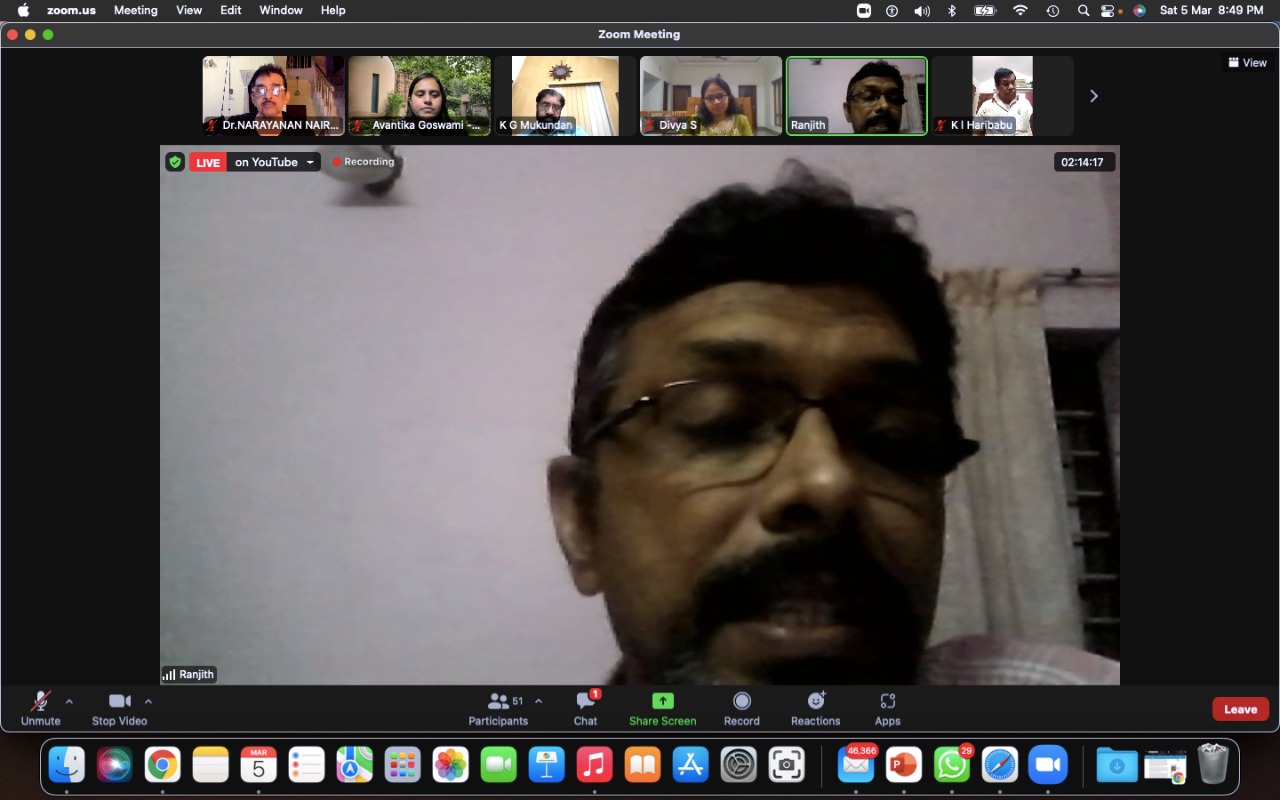
Task: Open Time Machine icon in menu bar
Action: pos(1053,10)
